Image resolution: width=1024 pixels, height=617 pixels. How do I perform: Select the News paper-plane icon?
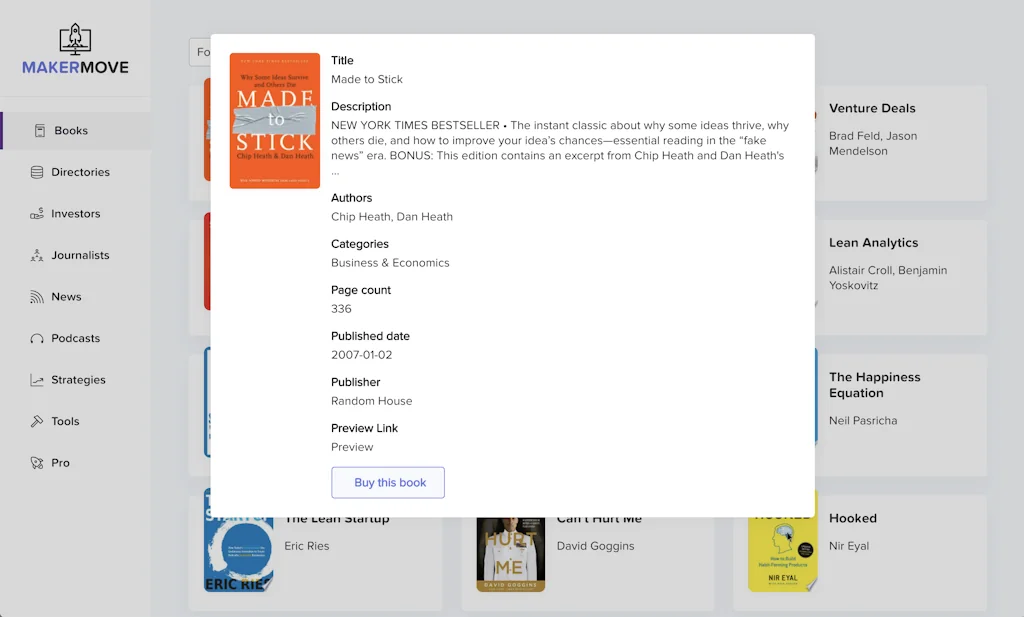pyautogui.click(x=40, y=296)
